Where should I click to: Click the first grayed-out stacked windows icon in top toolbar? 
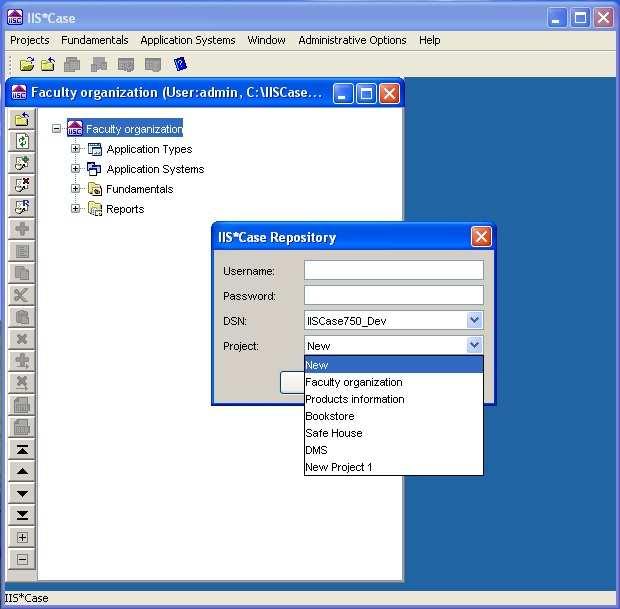(x=72, y=64)
